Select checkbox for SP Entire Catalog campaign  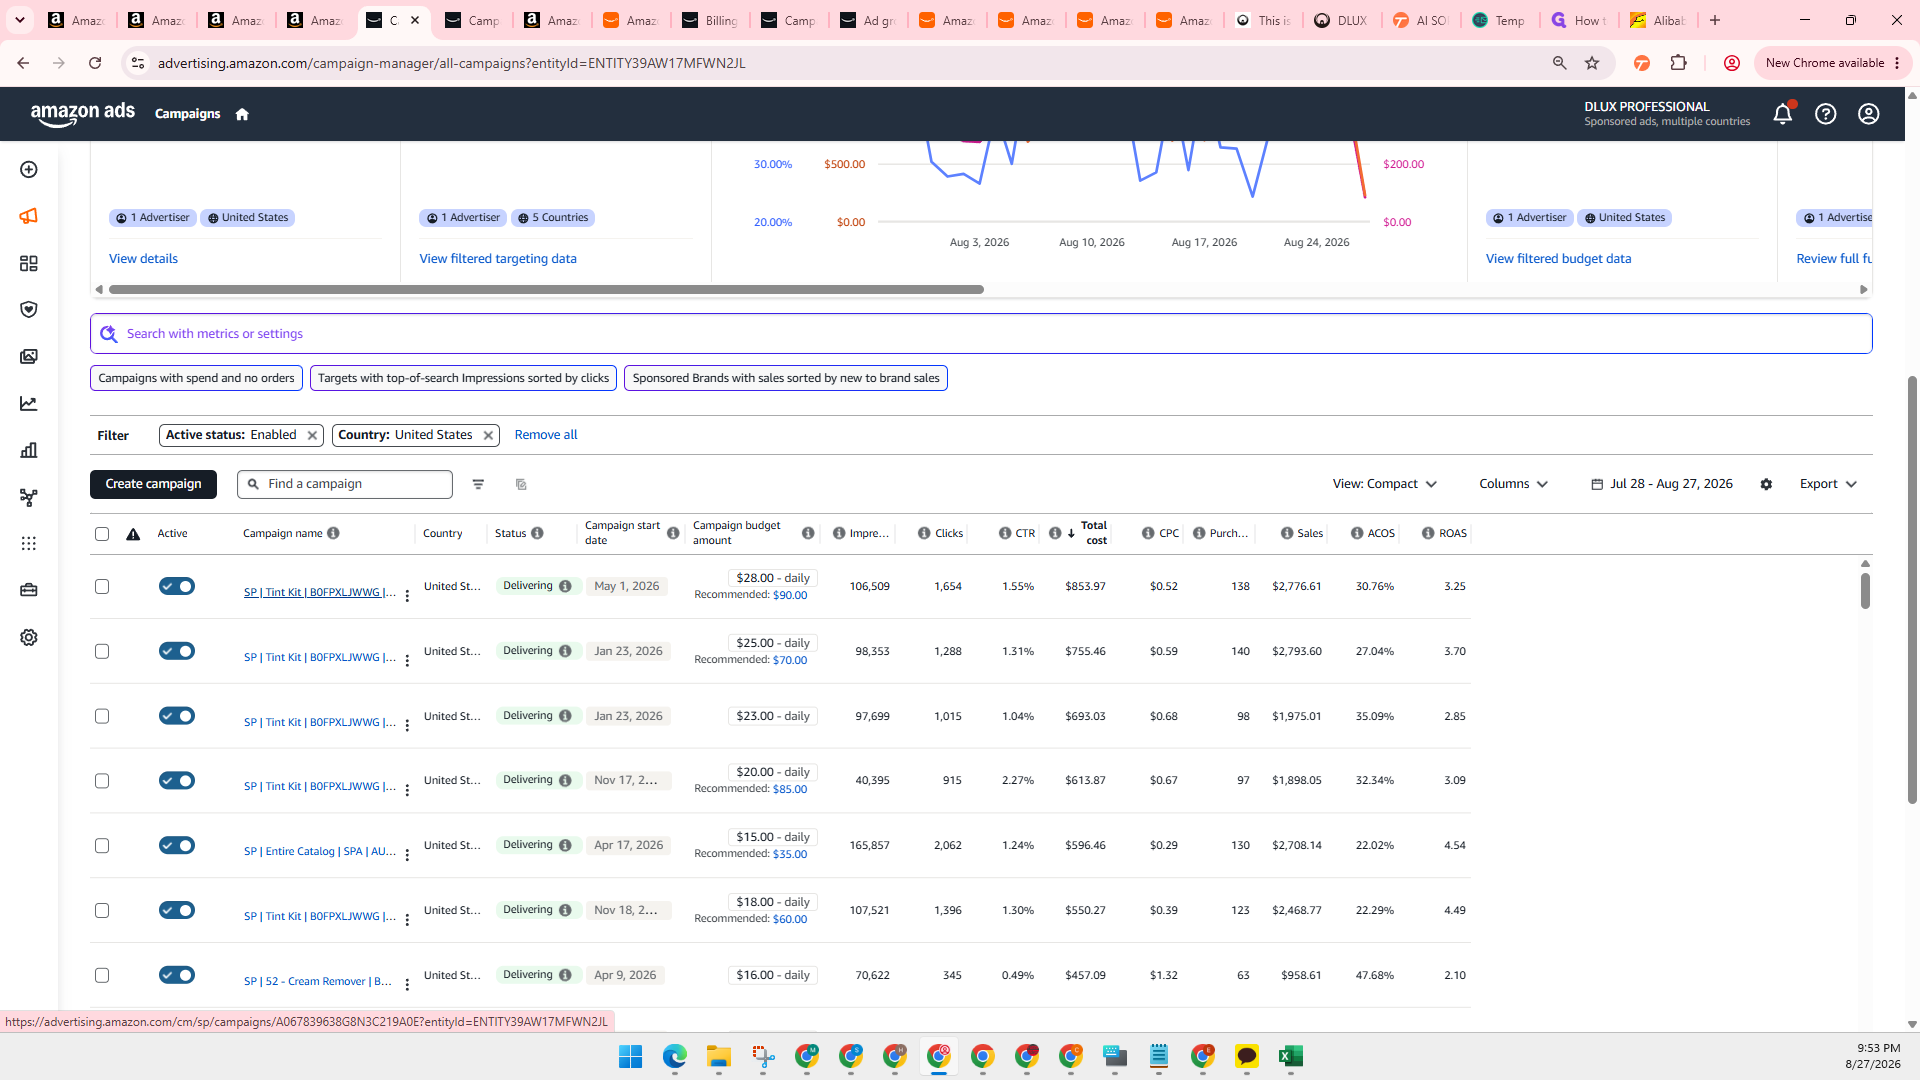point(102,846)
